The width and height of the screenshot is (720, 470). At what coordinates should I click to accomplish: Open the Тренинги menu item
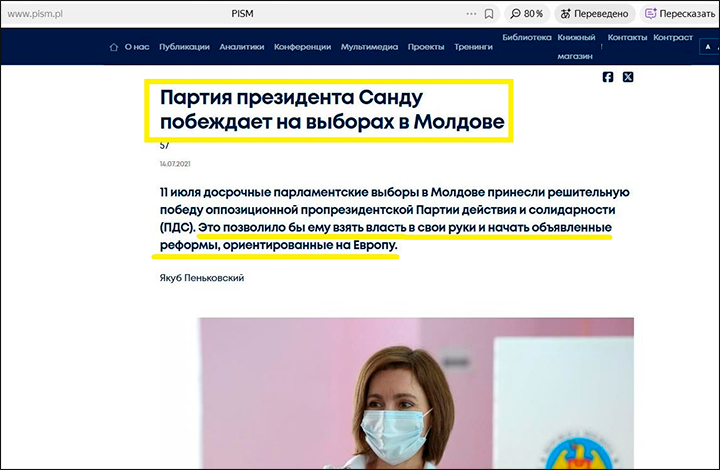473,47
